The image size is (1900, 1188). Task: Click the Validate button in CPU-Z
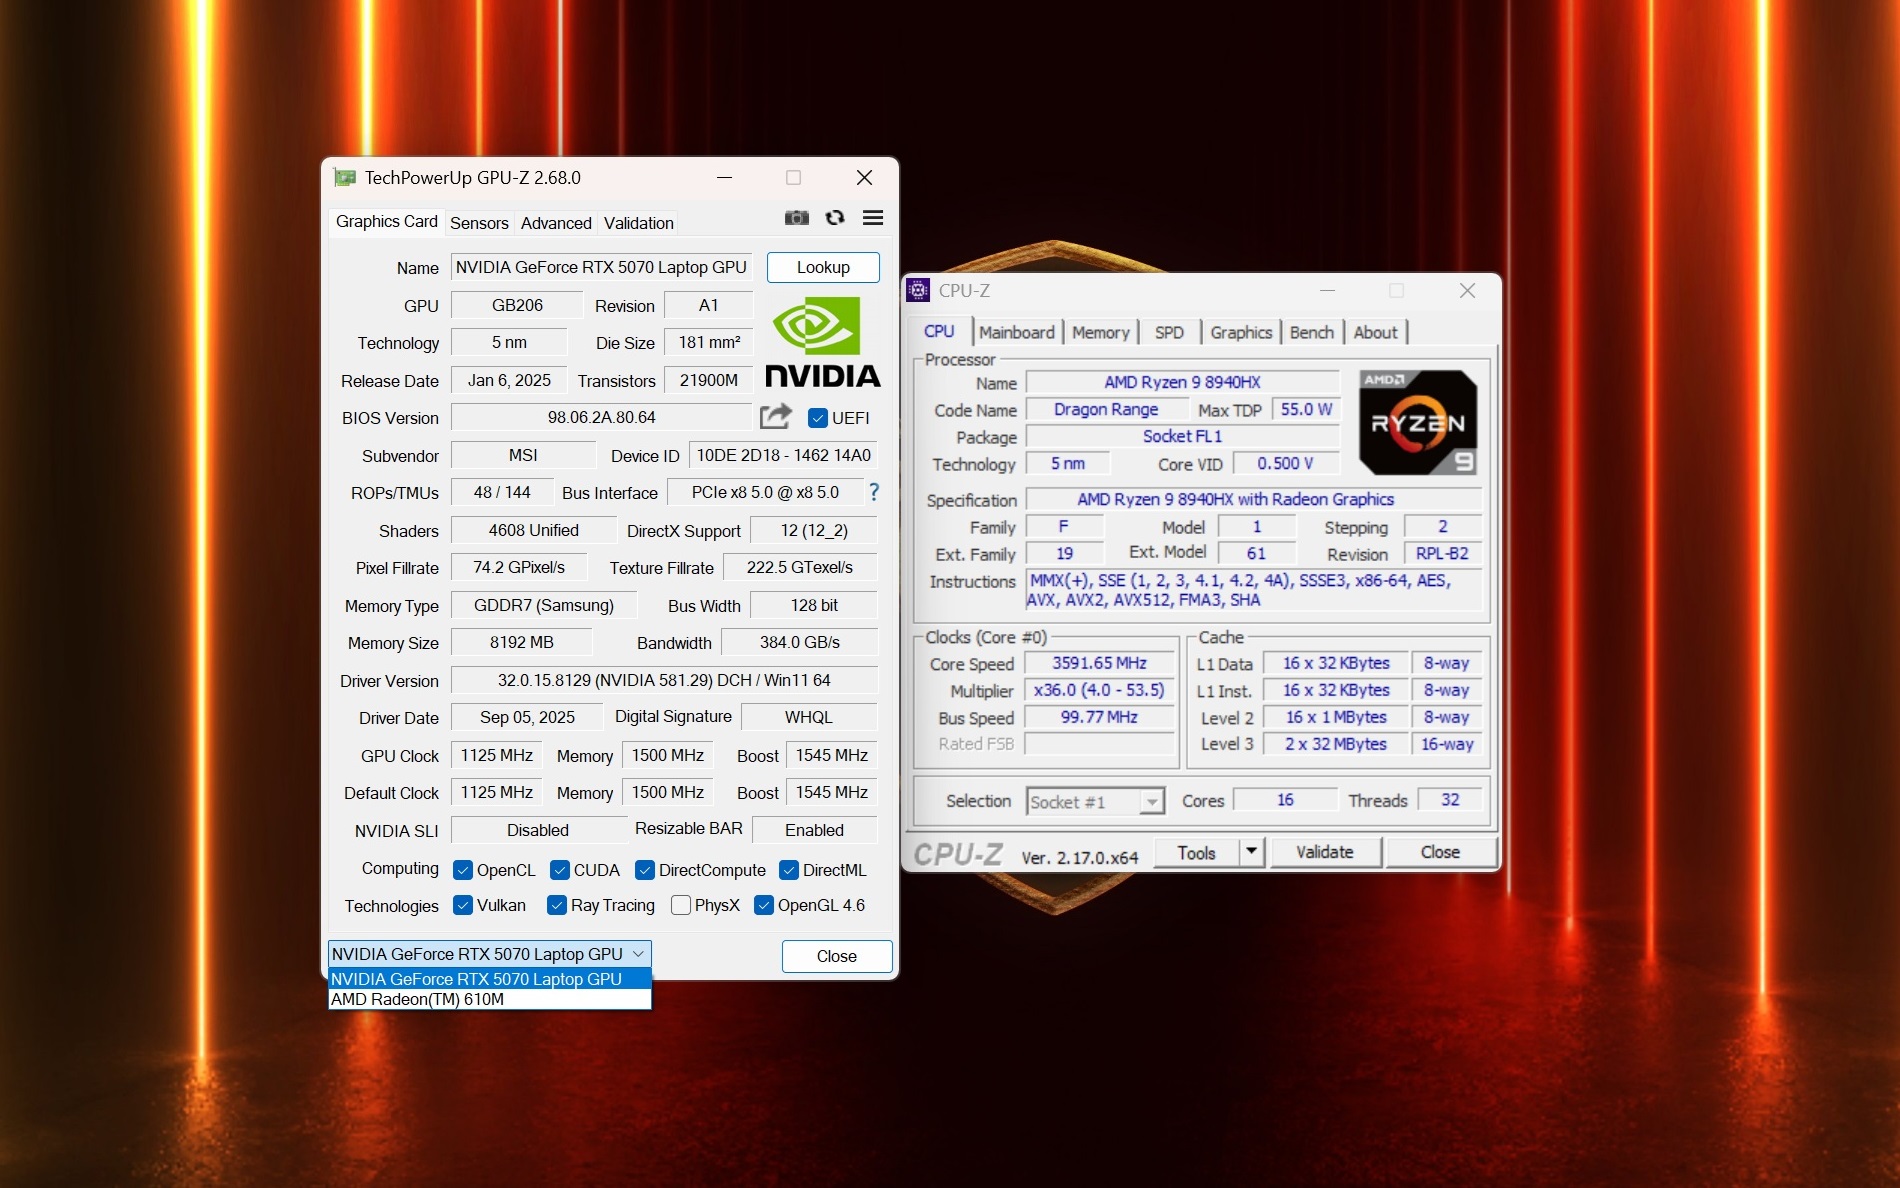pos(1324,852)
